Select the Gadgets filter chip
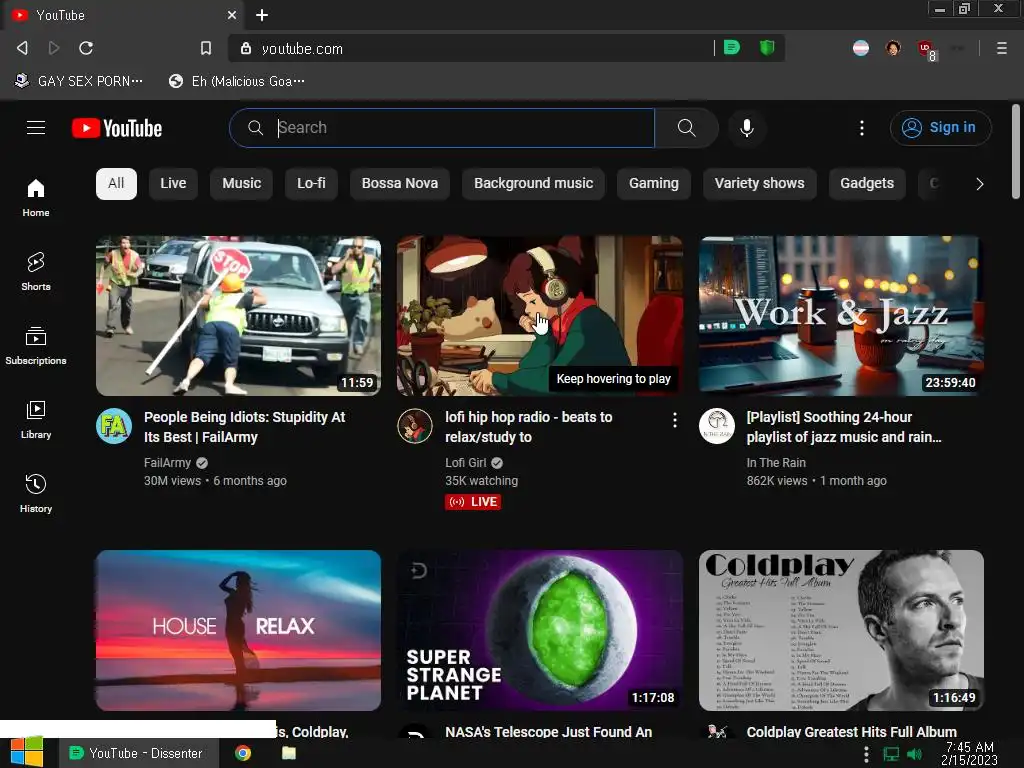This screenshot has width=1024, height=768. click(867, 184)
